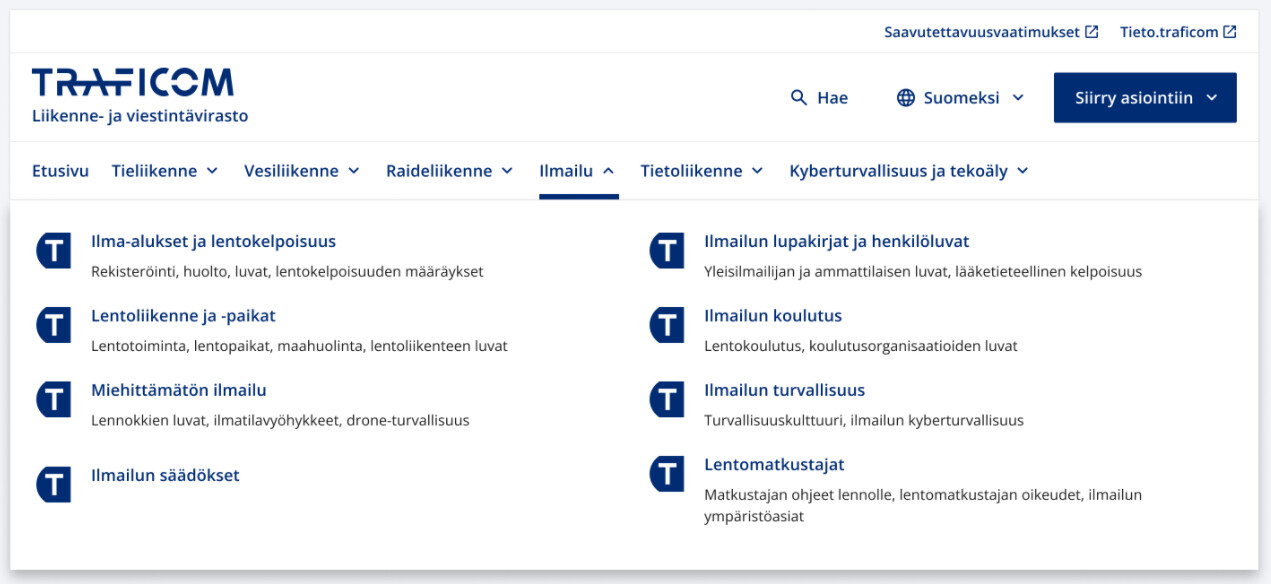Click the T icon beside Ilmailun säädökset

point(53,482)
